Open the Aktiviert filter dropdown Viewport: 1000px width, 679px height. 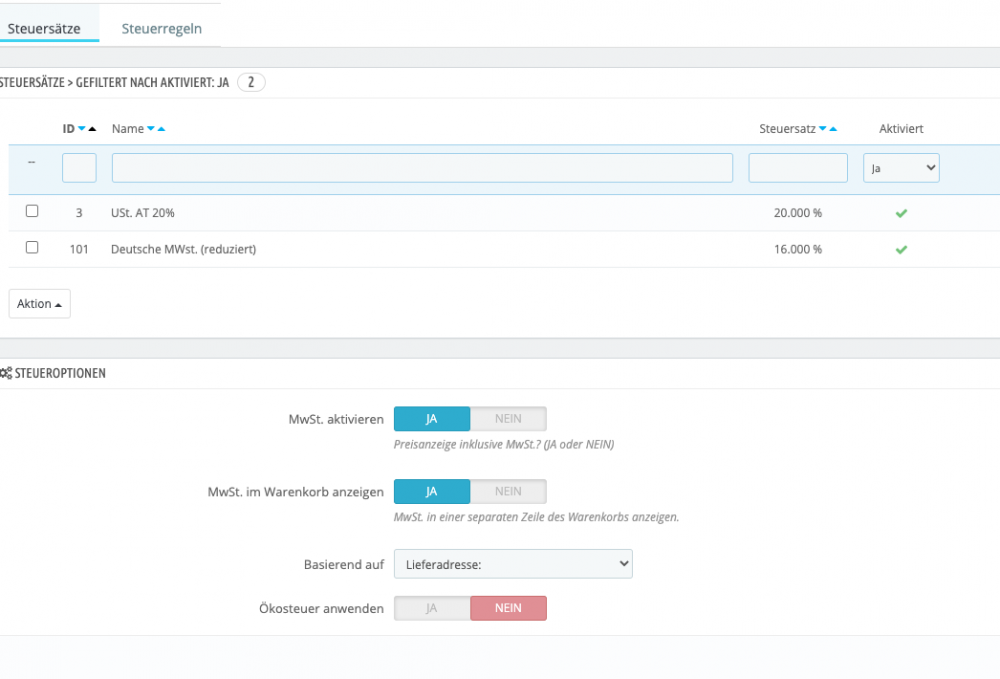click(x=901, y=168)
